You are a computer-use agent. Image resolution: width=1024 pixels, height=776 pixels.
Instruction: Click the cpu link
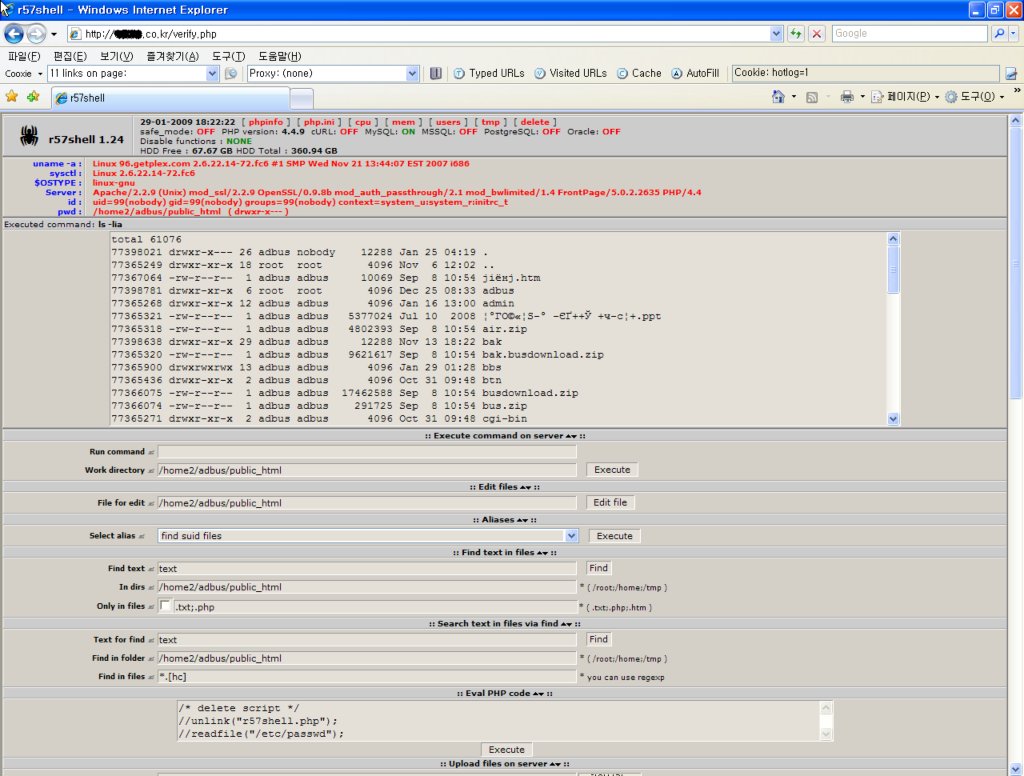[363, 122]
